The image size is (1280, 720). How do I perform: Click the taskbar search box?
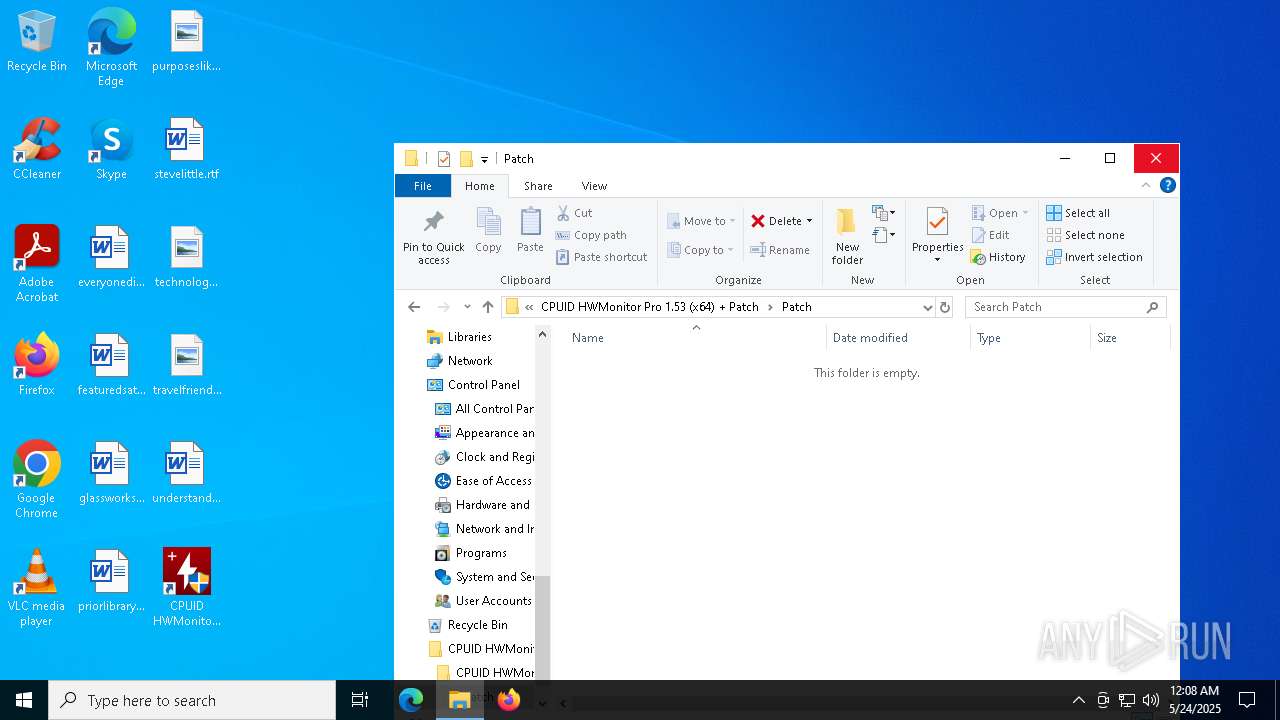(x=192, y=700)
